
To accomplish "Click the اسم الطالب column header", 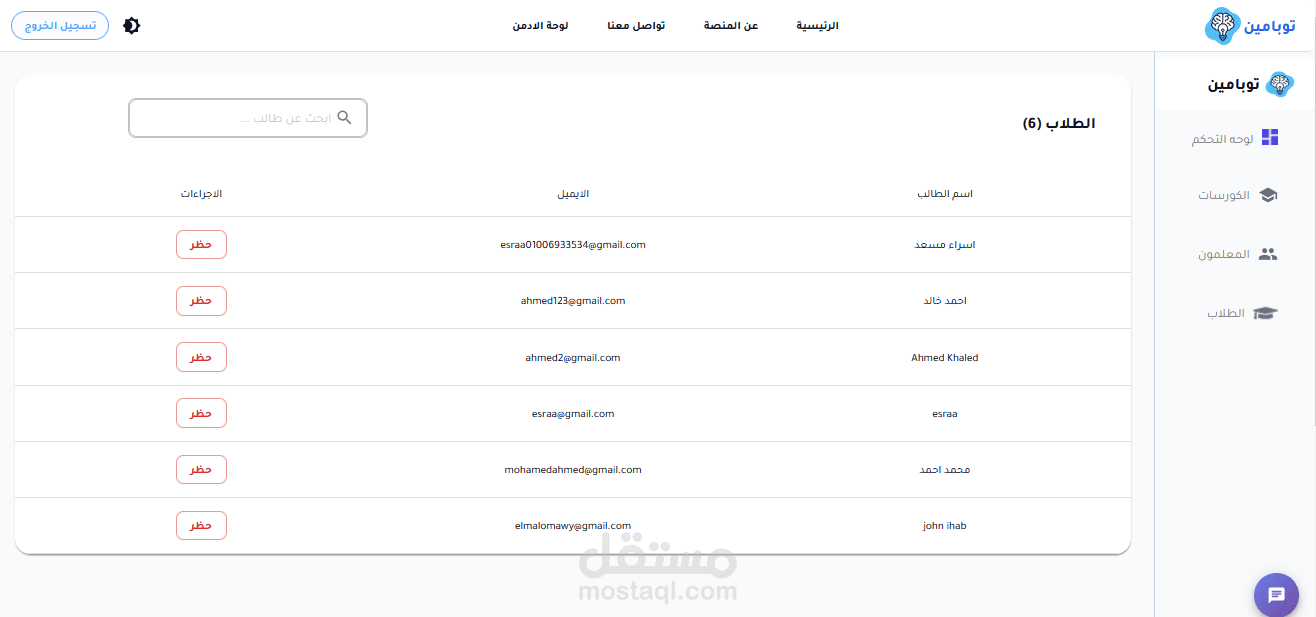I will coord(945,193).
